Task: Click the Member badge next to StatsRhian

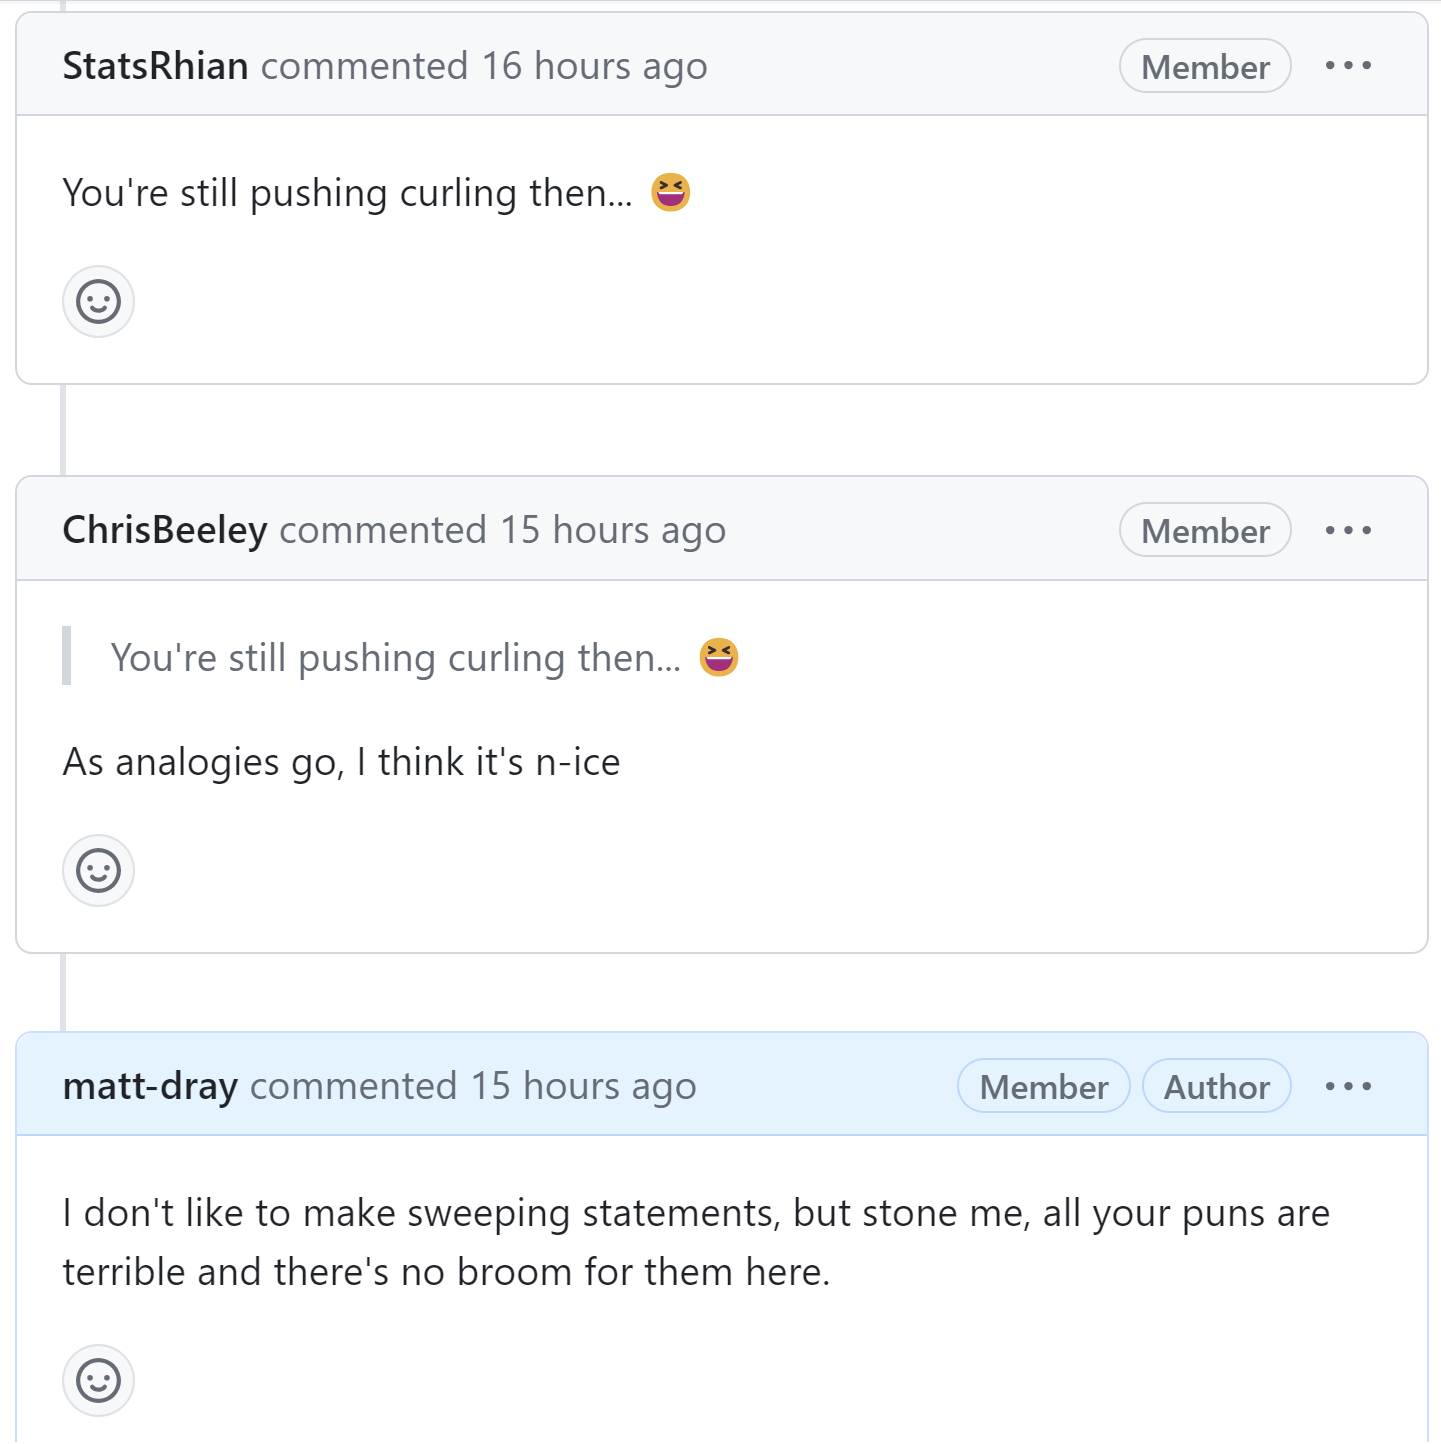Action: tap(1204, 65)
